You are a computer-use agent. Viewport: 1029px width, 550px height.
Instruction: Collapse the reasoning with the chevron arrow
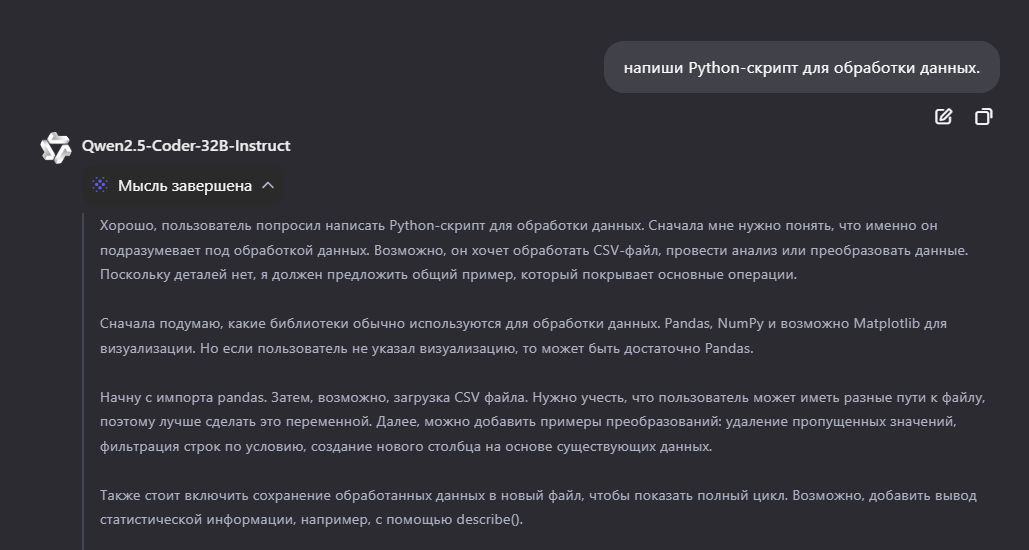click(x=268, y=186)
